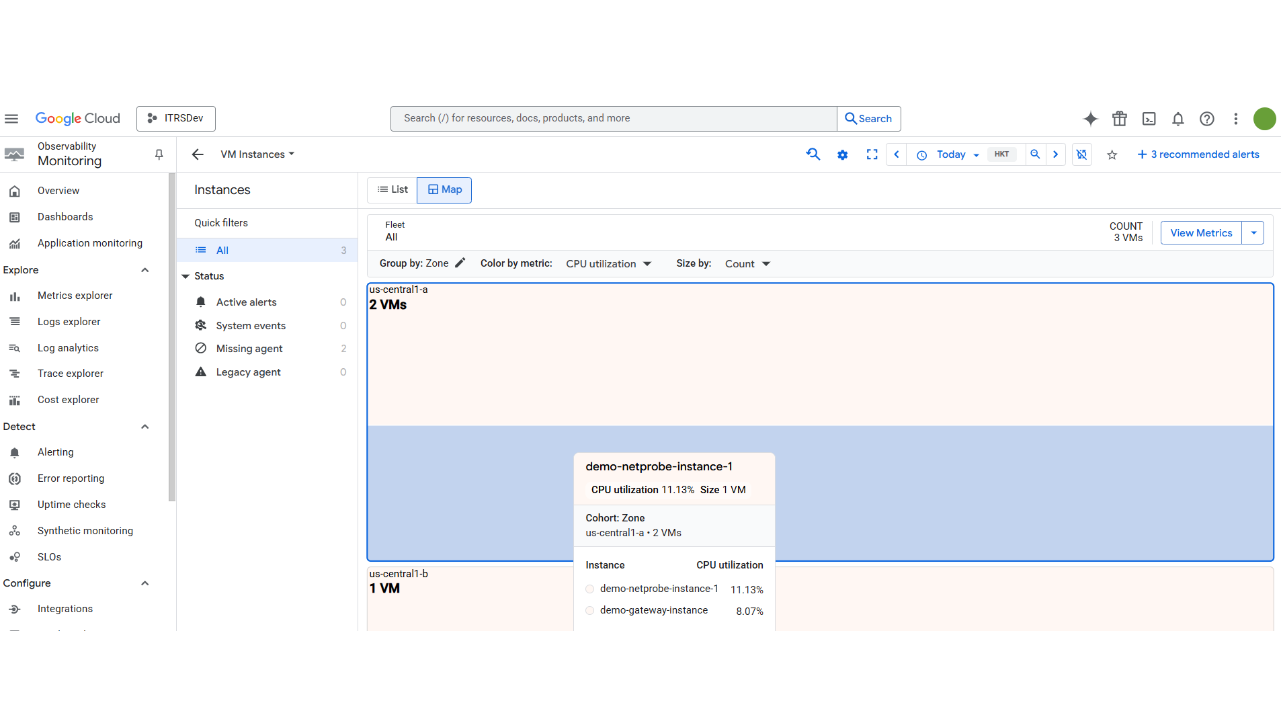Go back using the left arrow
The image size is (1281, 720).
(197, 154)
